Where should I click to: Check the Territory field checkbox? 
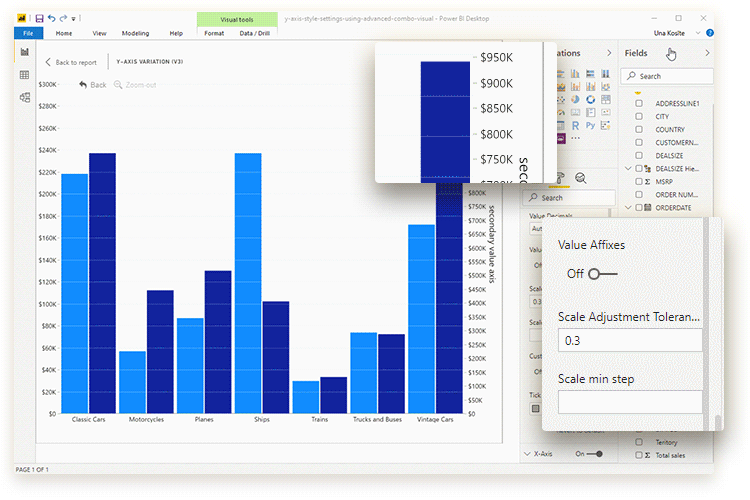point(639,442)
